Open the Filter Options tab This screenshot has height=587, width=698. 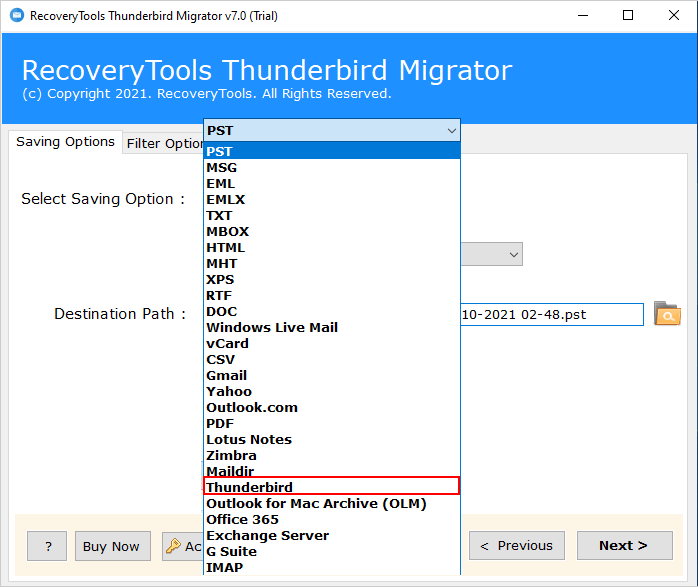coord(163,143)
